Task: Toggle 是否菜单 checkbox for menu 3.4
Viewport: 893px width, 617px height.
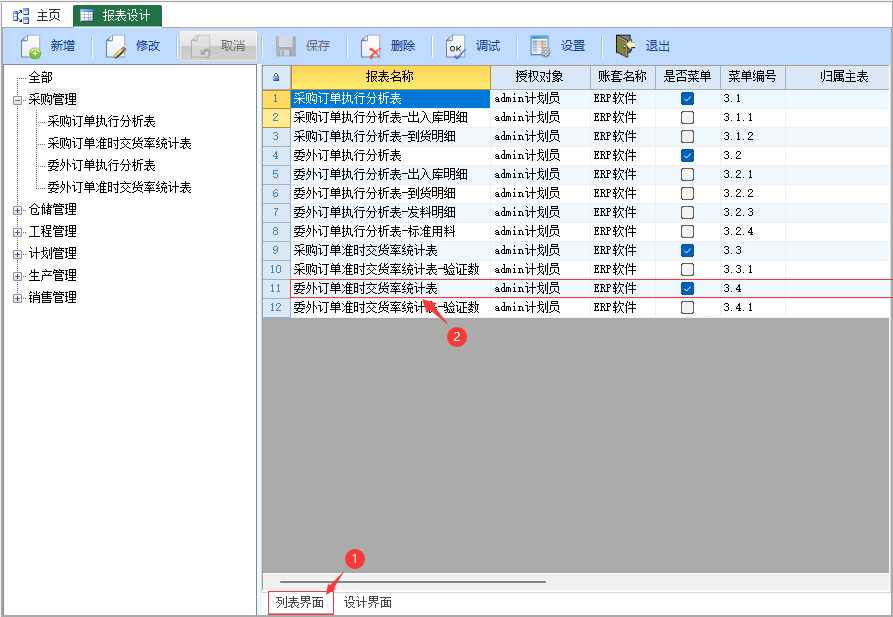Action: tap(687, 288)
